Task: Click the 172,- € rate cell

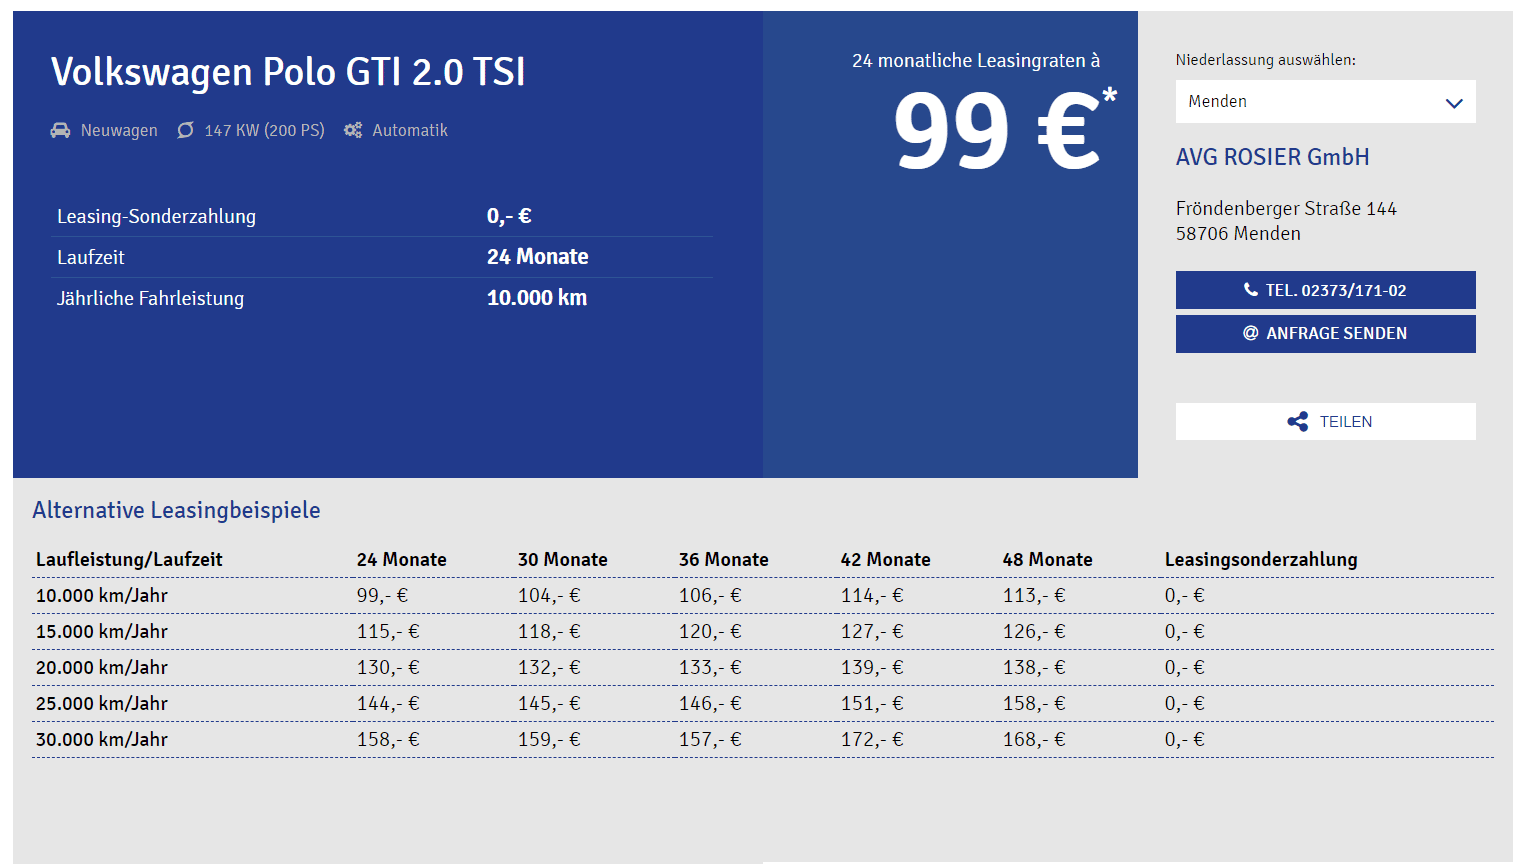Action: point(872,740)
